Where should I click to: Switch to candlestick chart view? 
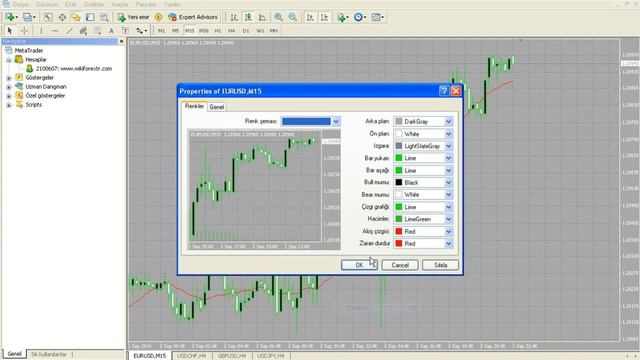(248, 17)
